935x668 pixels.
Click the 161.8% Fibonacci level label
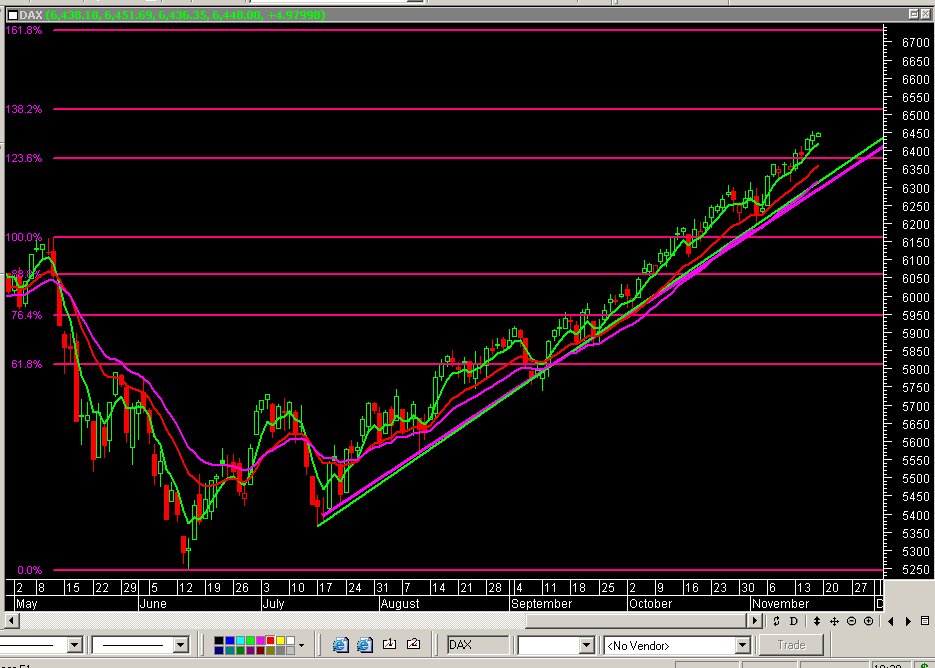click(x=24, y=30)
